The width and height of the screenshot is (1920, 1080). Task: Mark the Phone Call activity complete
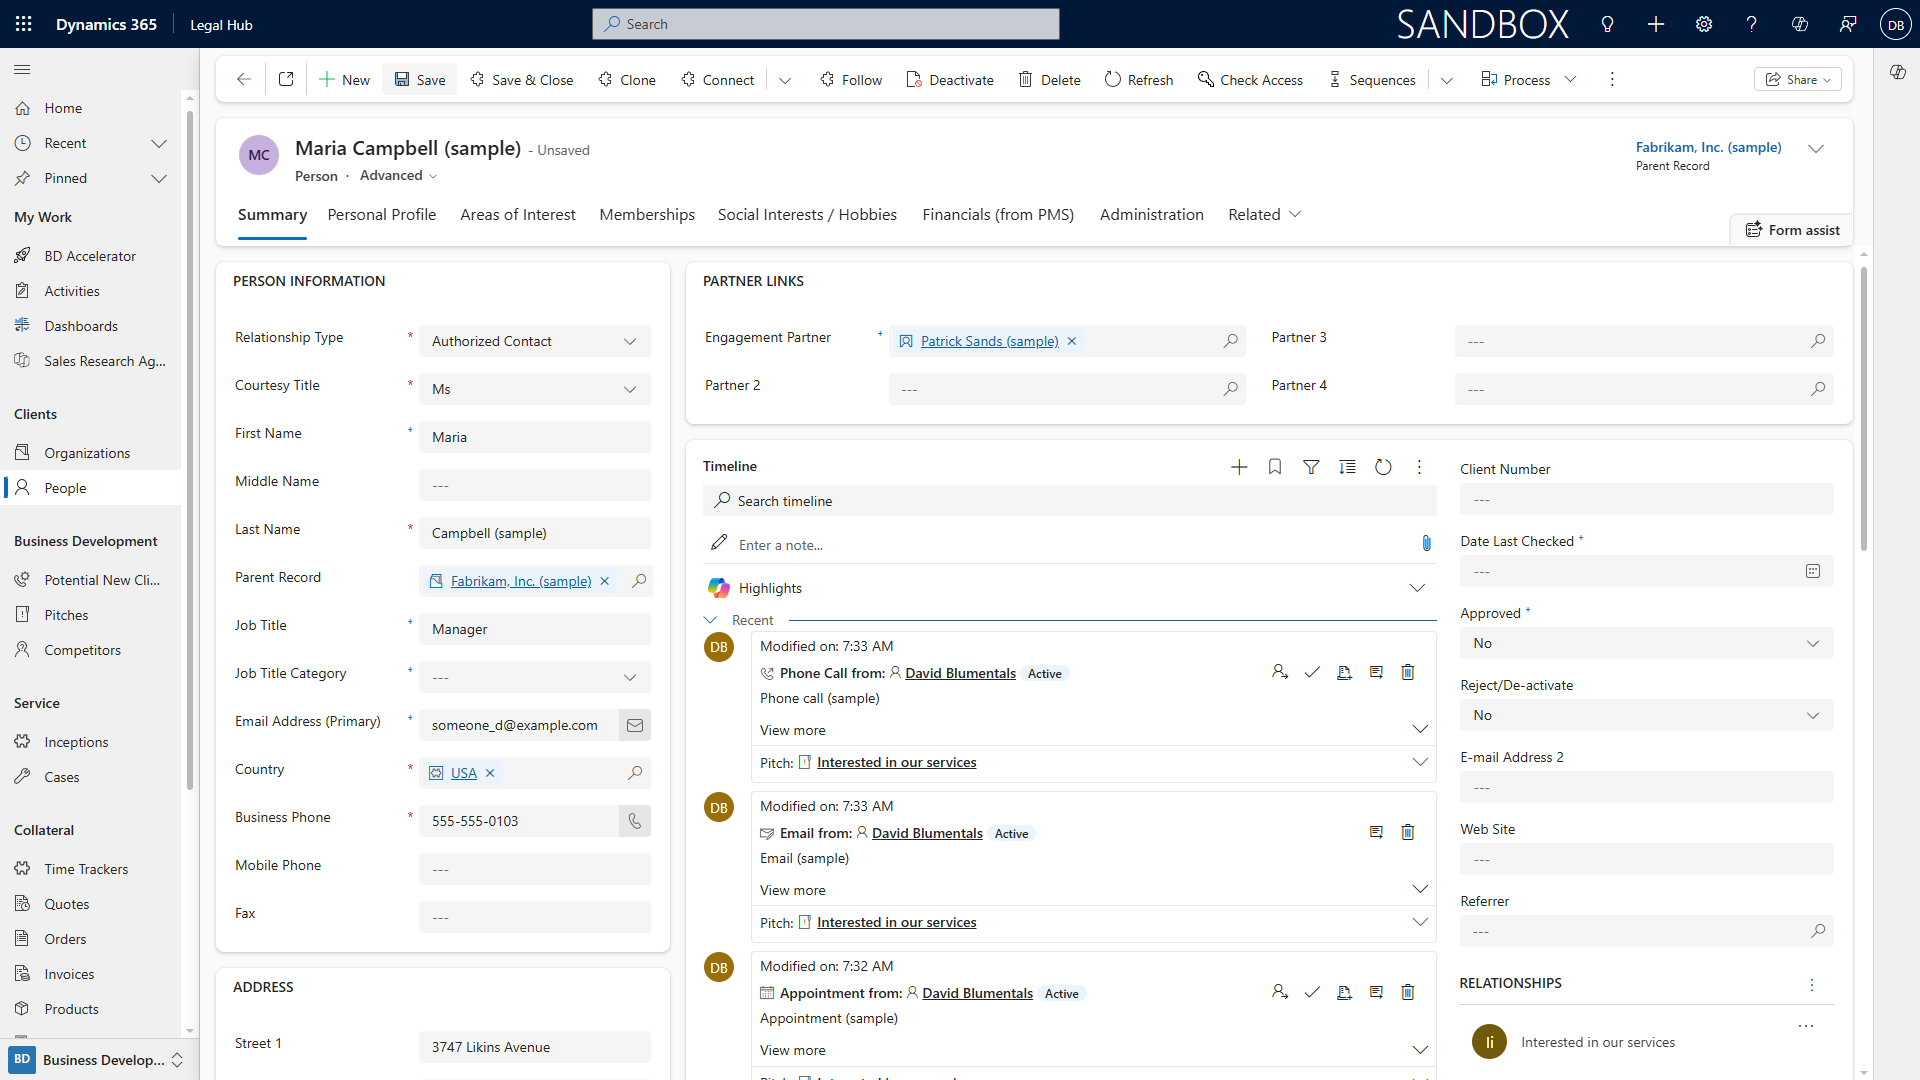(x=1312, y=673)
